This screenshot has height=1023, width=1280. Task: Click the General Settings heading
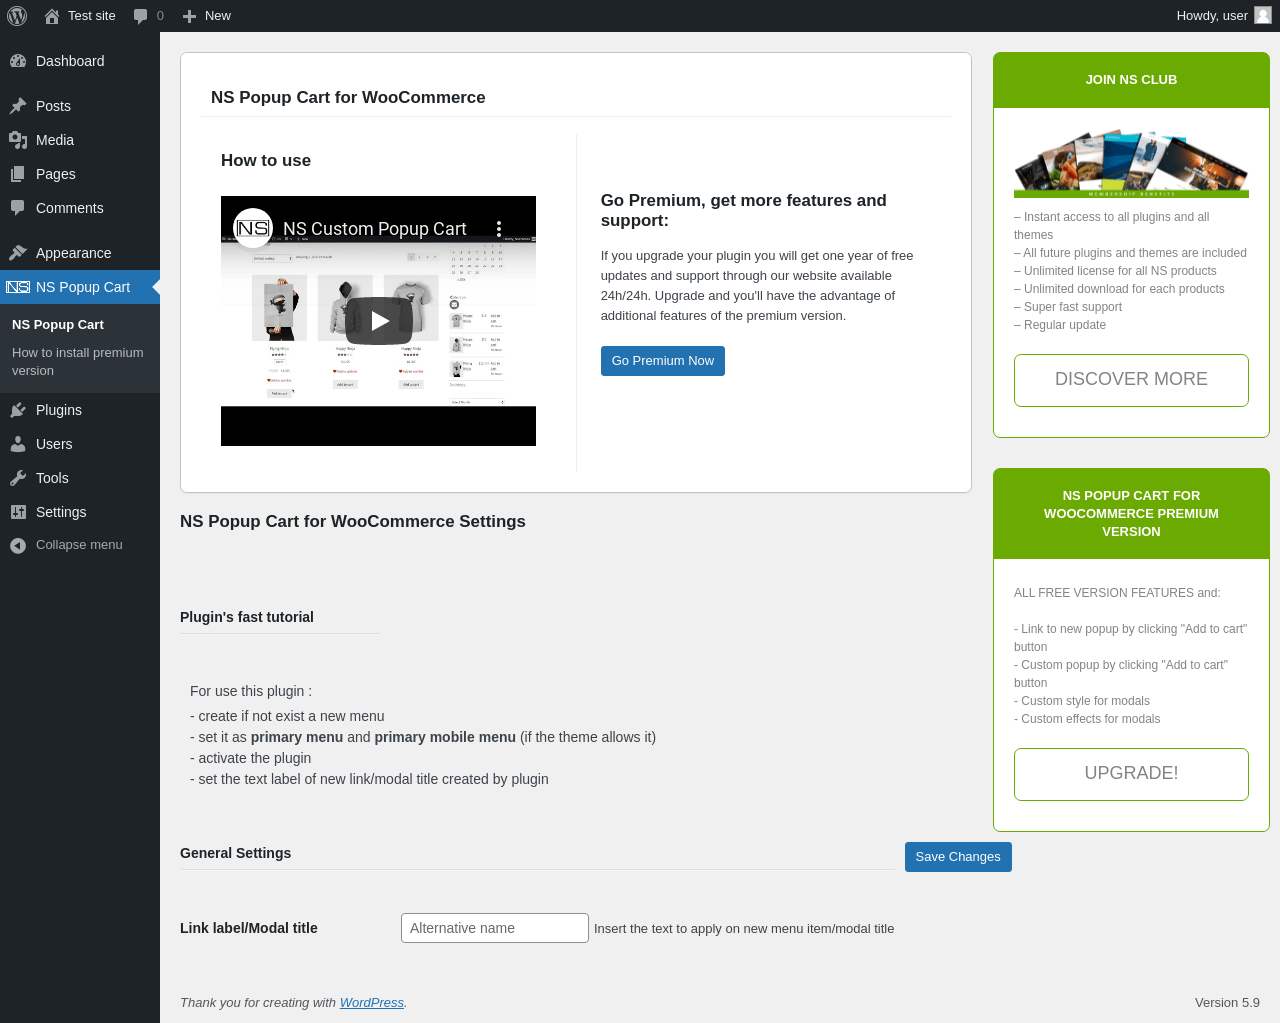coord(236,853)
